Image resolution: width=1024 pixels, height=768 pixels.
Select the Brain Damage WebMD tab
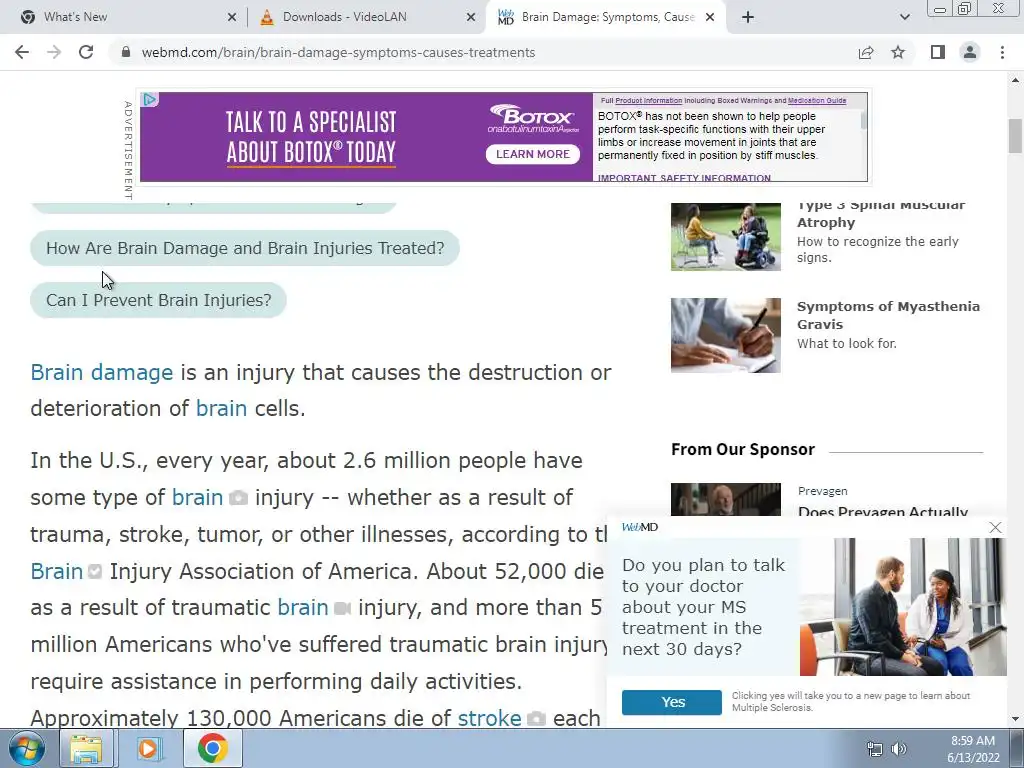pos(607,17)
